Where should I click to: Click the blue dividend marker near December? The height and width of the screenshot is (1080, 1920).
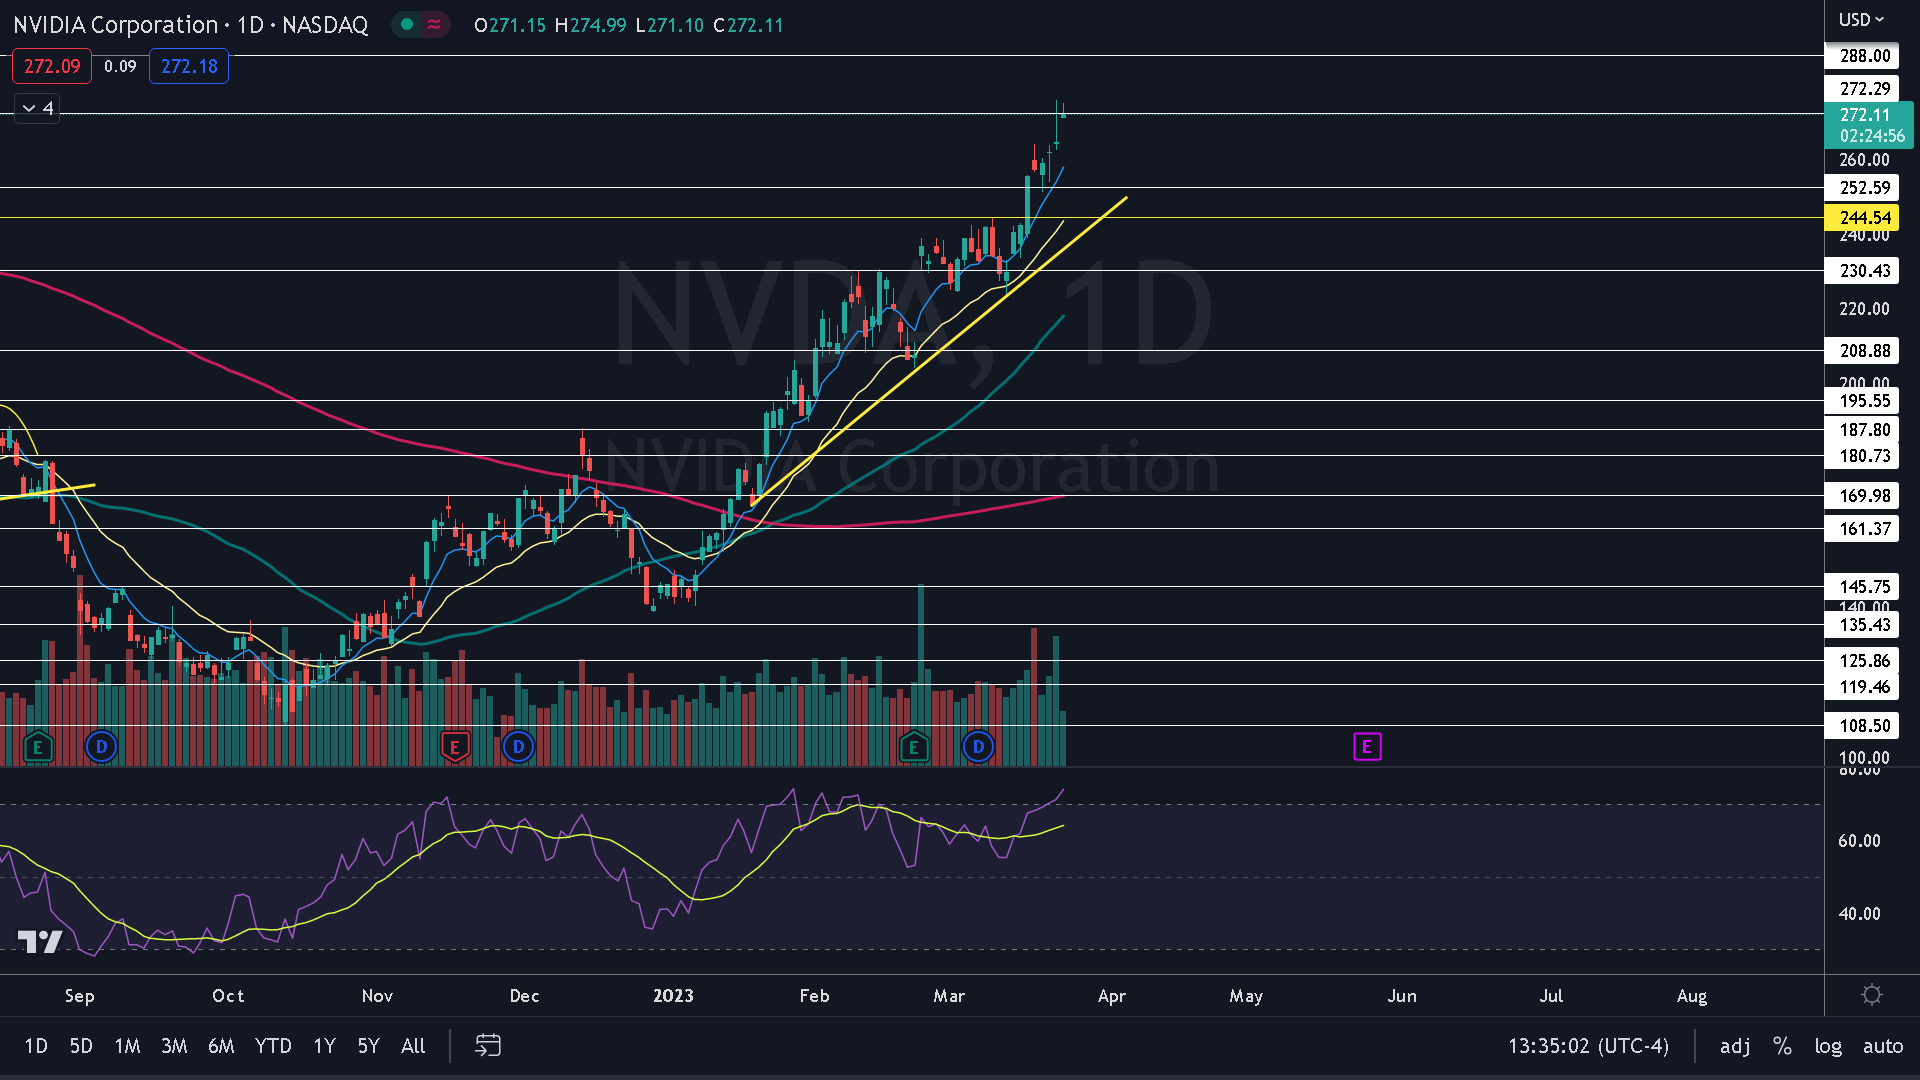pyautogui.click(x=518, y=747)
